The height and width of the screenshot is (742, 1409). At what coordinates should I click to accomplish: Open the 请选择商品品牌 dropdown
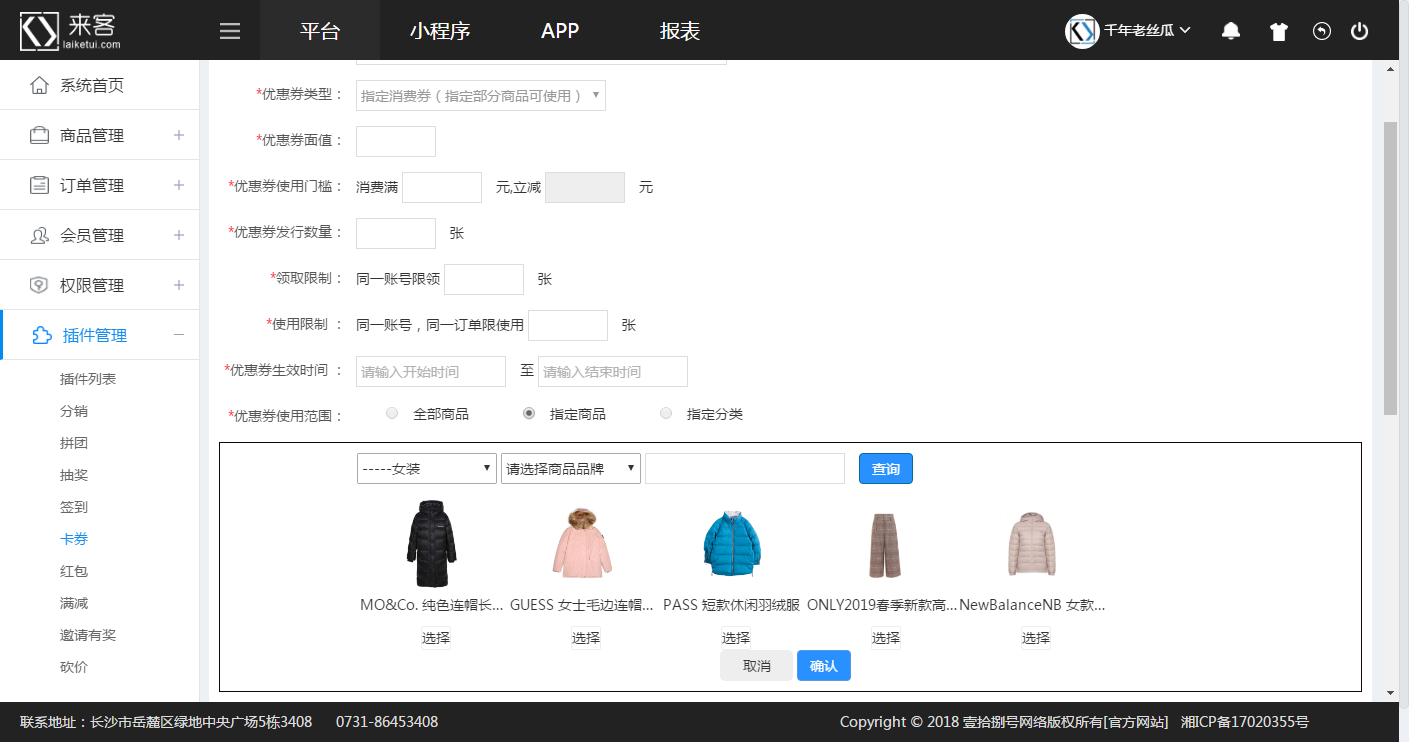point(571,468)
